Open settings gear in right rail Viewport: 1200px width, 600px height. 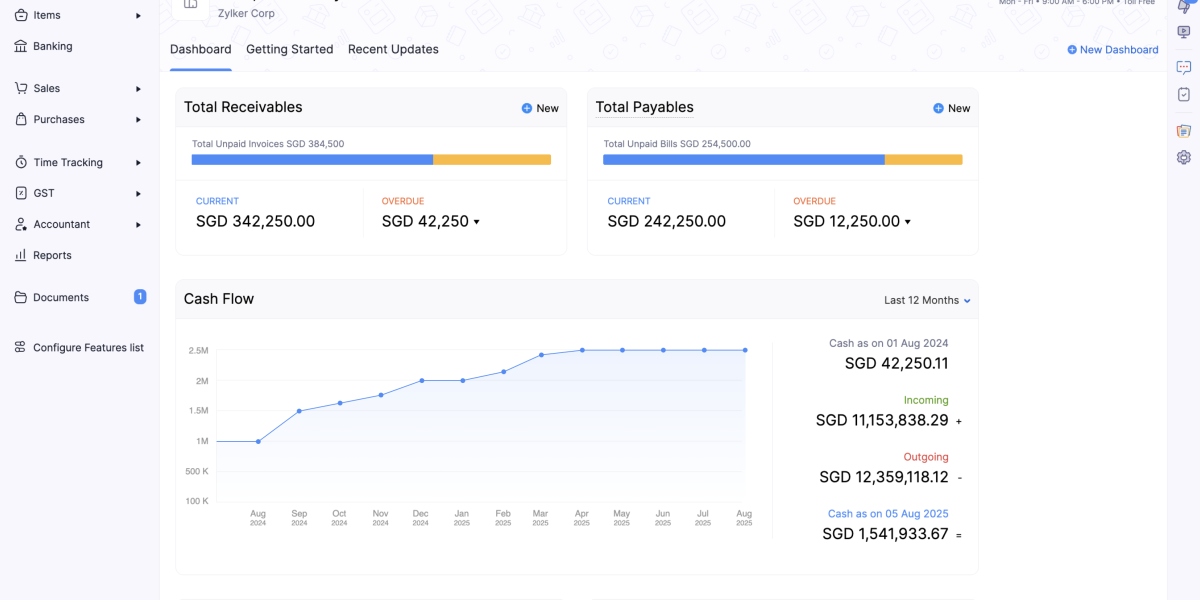(1184, 157)
